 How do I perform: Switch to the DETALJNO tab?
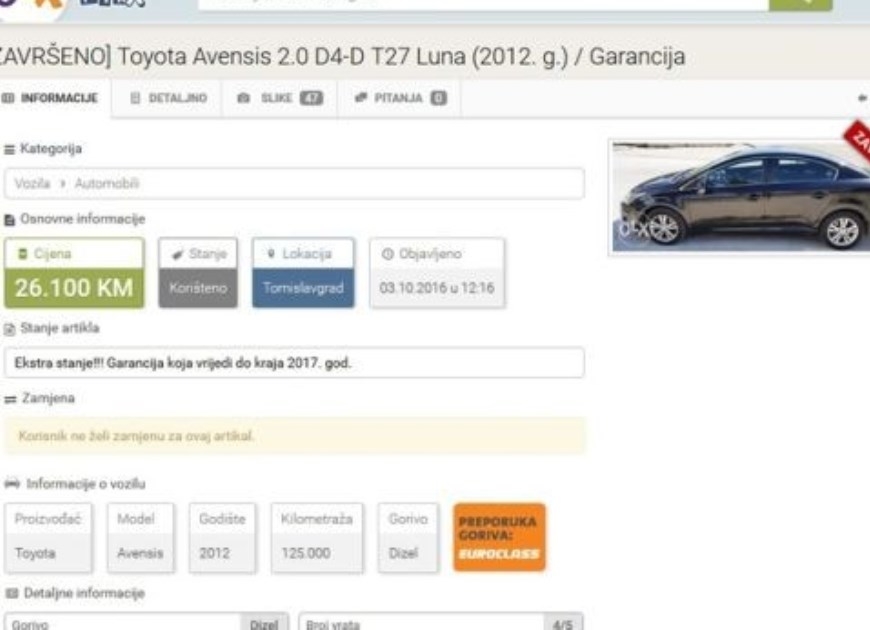[x=167, y=98]
